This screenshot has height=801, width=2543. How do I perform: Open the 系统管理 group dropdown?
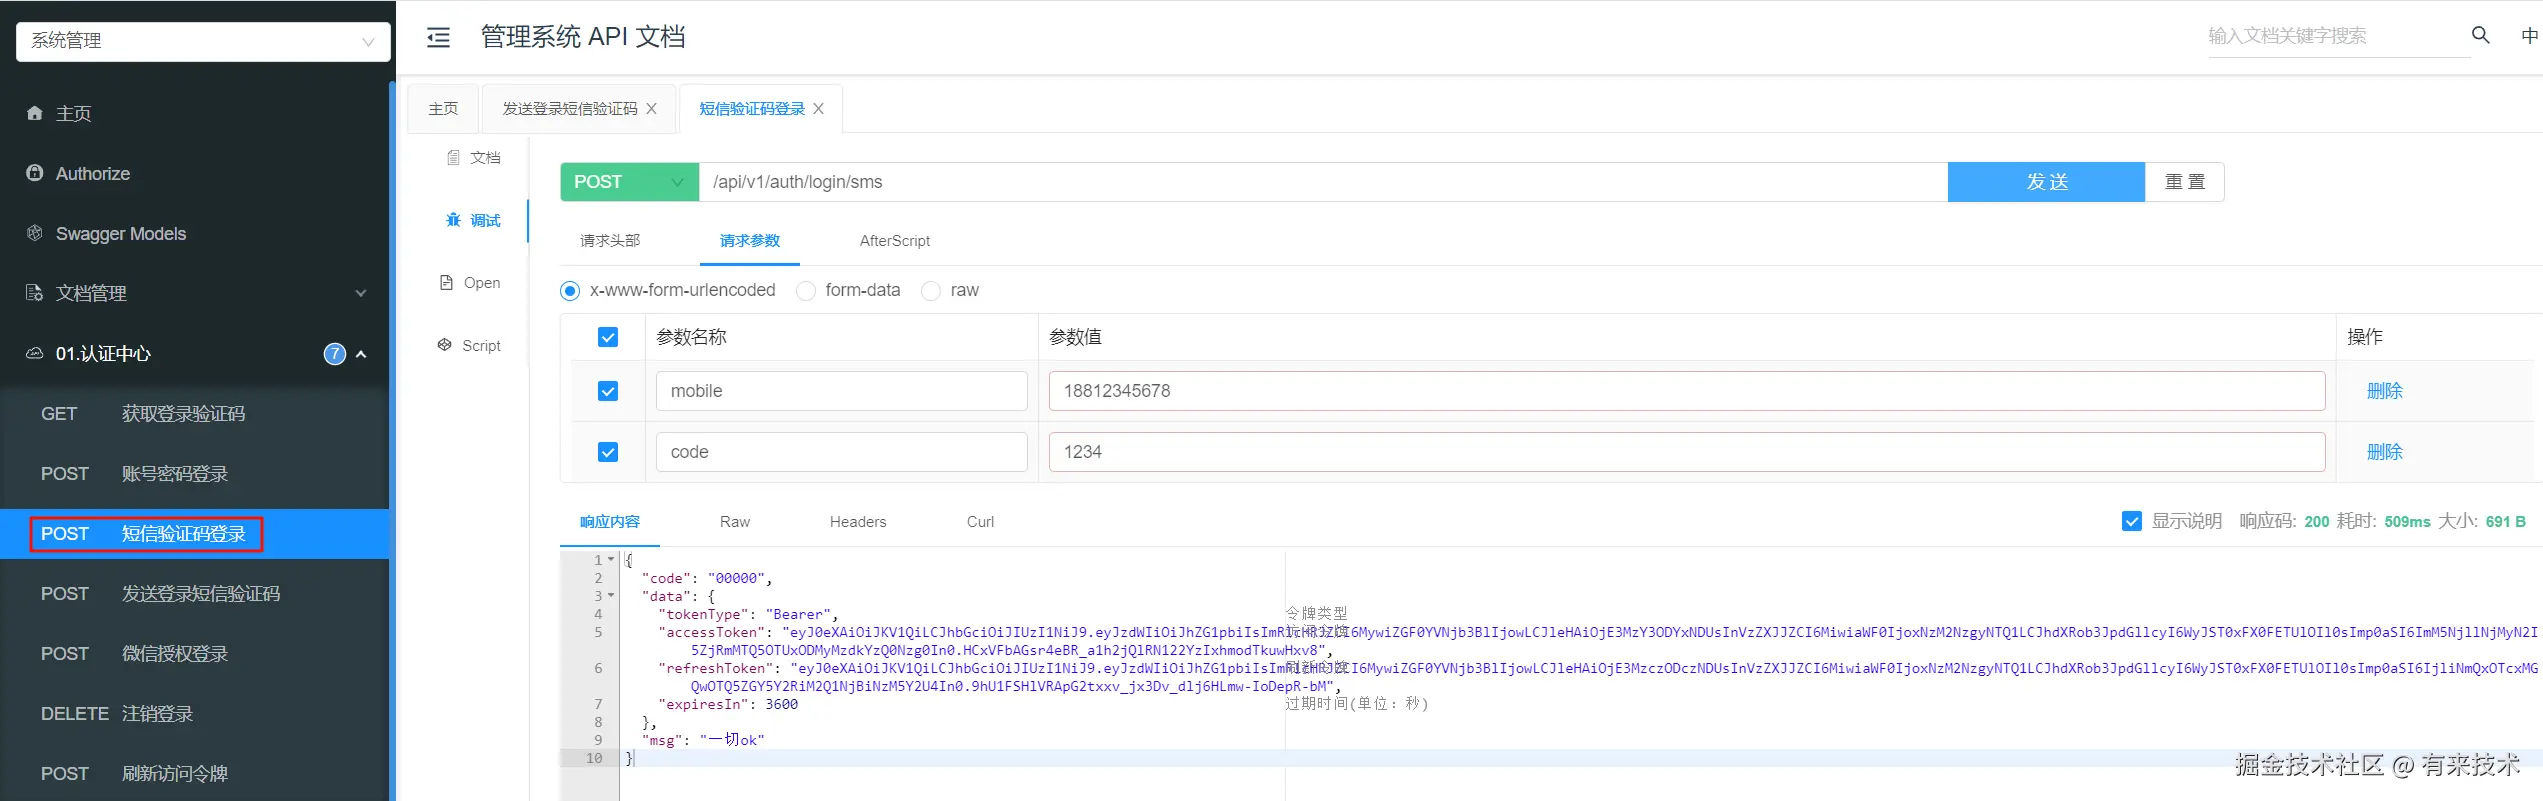pos(203,41)
